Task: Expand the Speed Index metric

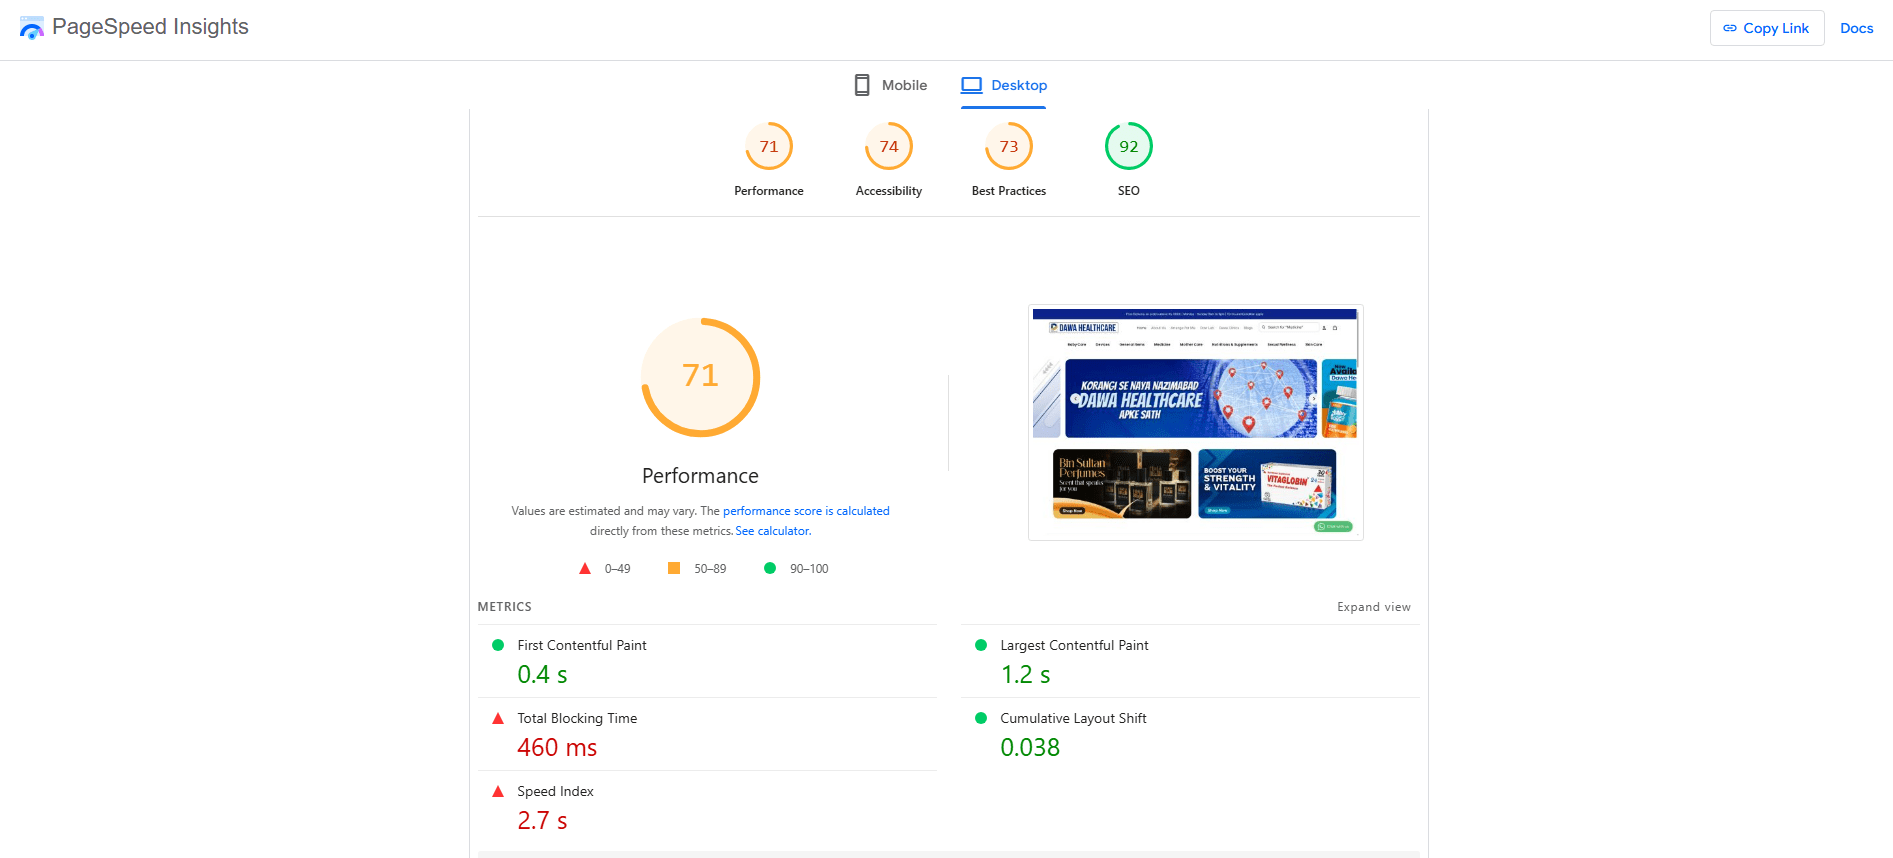Action: tap(555, 792)
